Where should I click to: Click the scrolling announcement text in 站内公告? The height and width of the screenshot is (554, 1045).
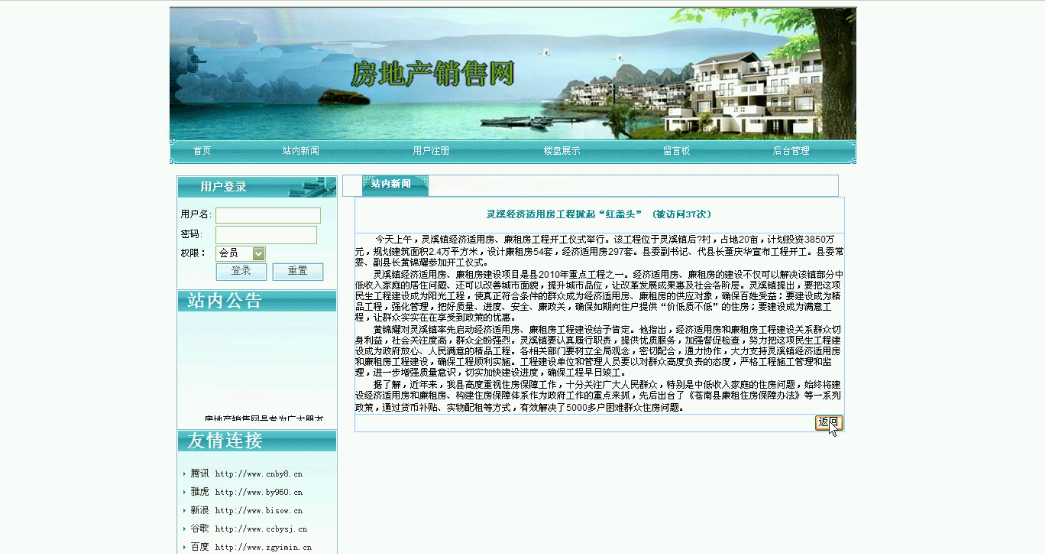click(x=264, y=418)
